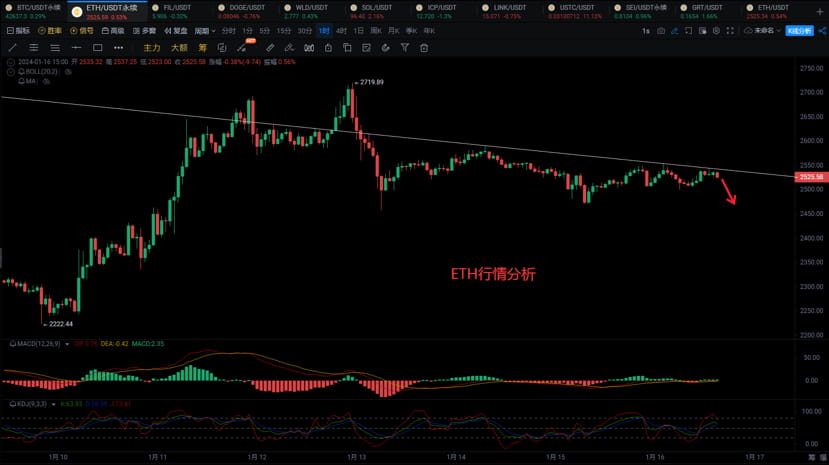The image size is (829, 465).
Task: Switch to GRT/USDT tab
Action: tap(706, 12)
